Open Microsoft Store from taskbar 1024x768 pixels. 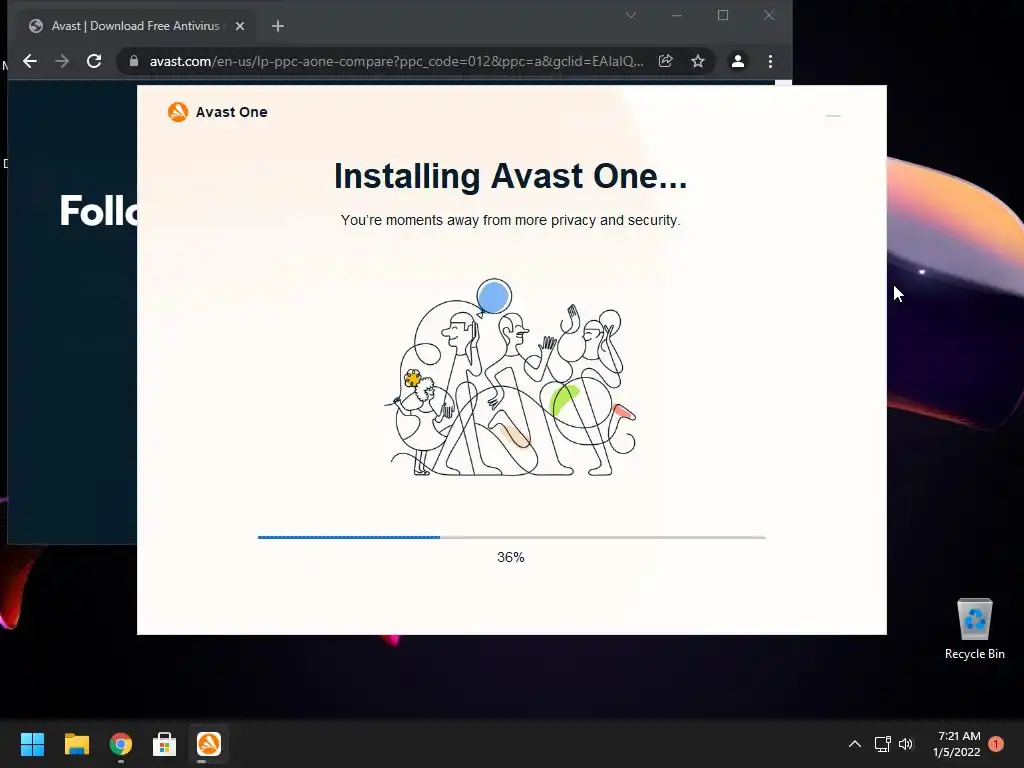[165, 744]
